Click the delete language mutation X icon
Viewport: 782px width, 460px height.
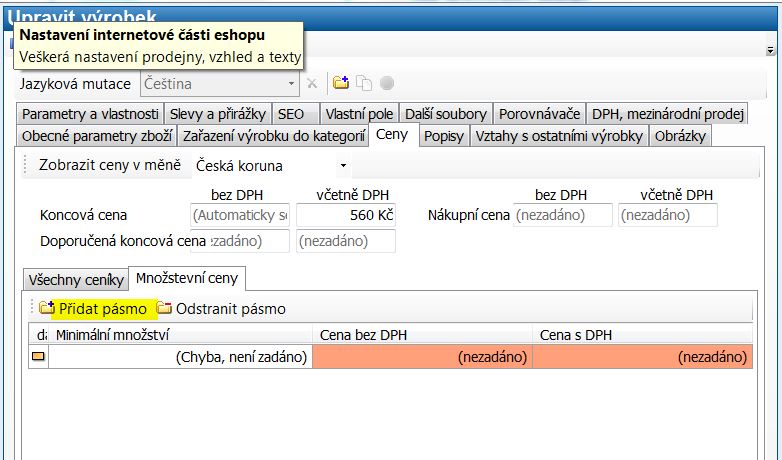click(312, 84)
